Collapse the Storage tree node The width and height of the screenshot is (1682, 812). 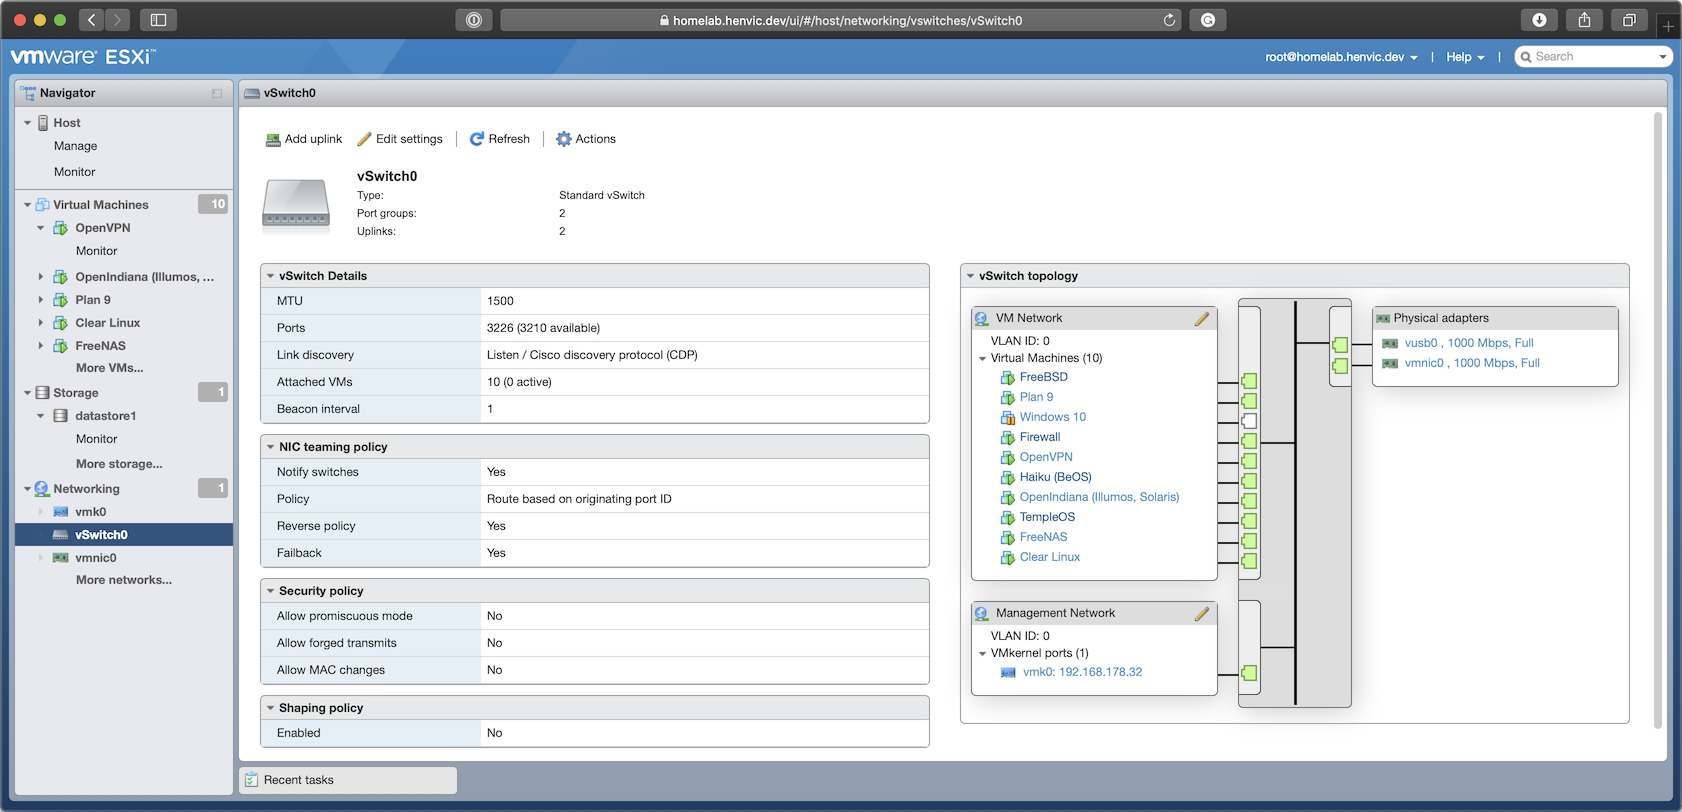(x=27, y=393)
